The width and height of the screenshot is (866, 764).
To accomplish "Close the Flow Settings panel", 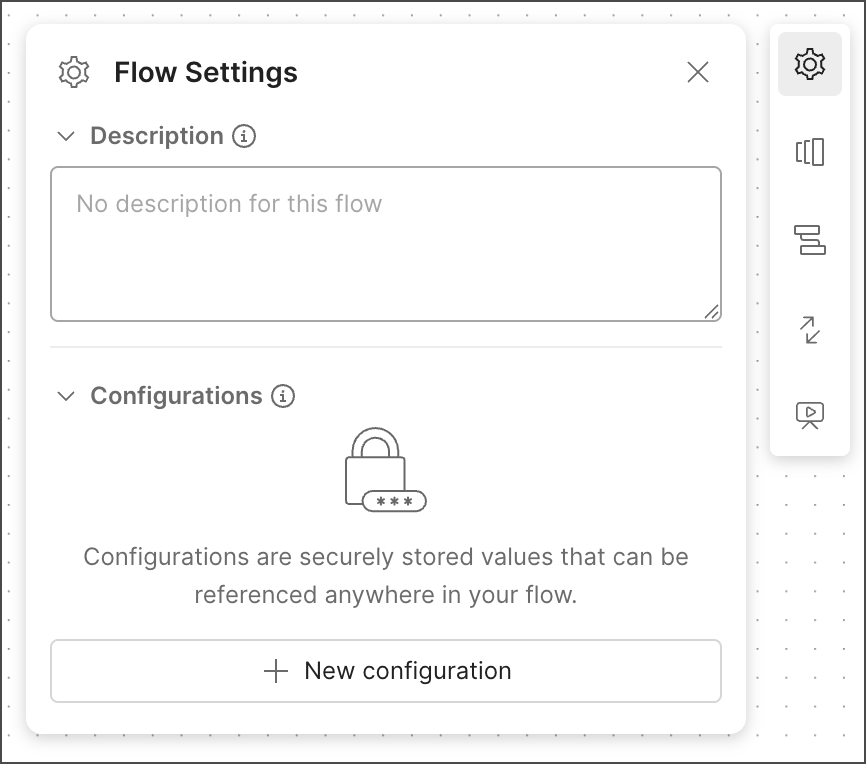I will (697, 72).
